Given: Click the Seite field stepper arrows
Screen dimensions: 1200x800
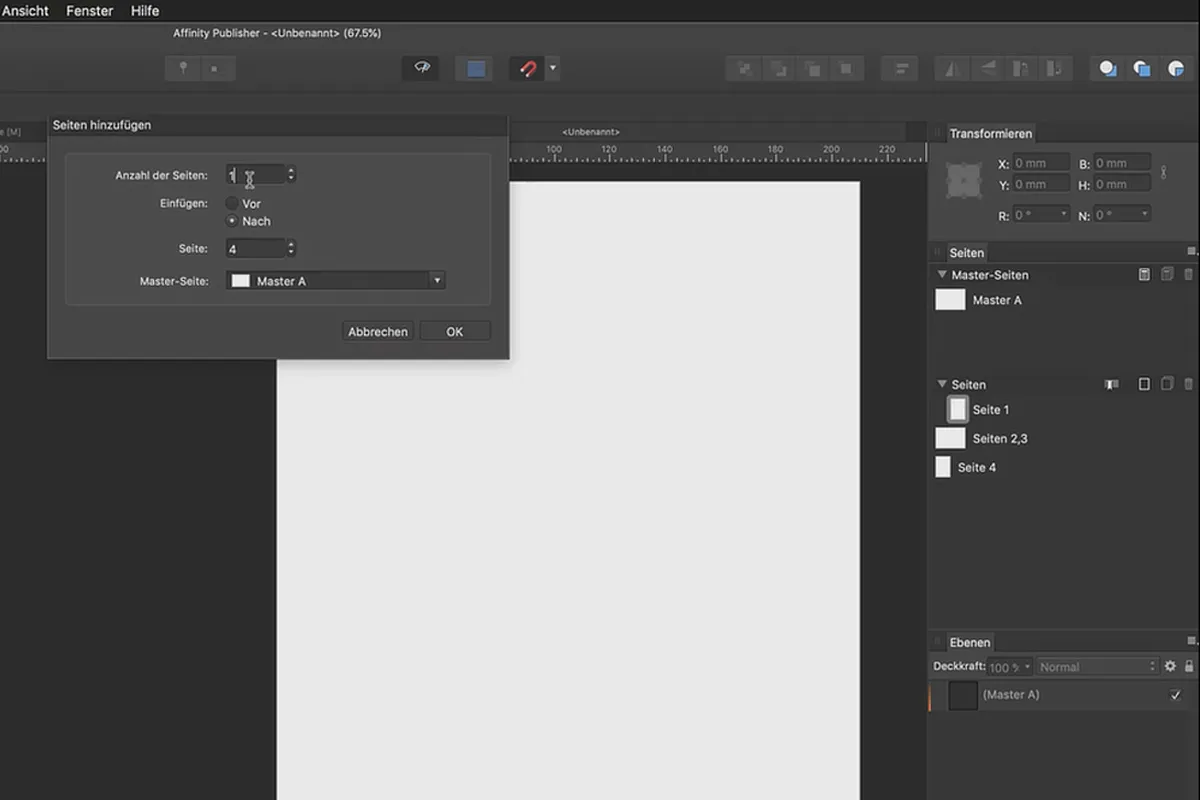Looking at the screenshot, I should pos(291,248).
